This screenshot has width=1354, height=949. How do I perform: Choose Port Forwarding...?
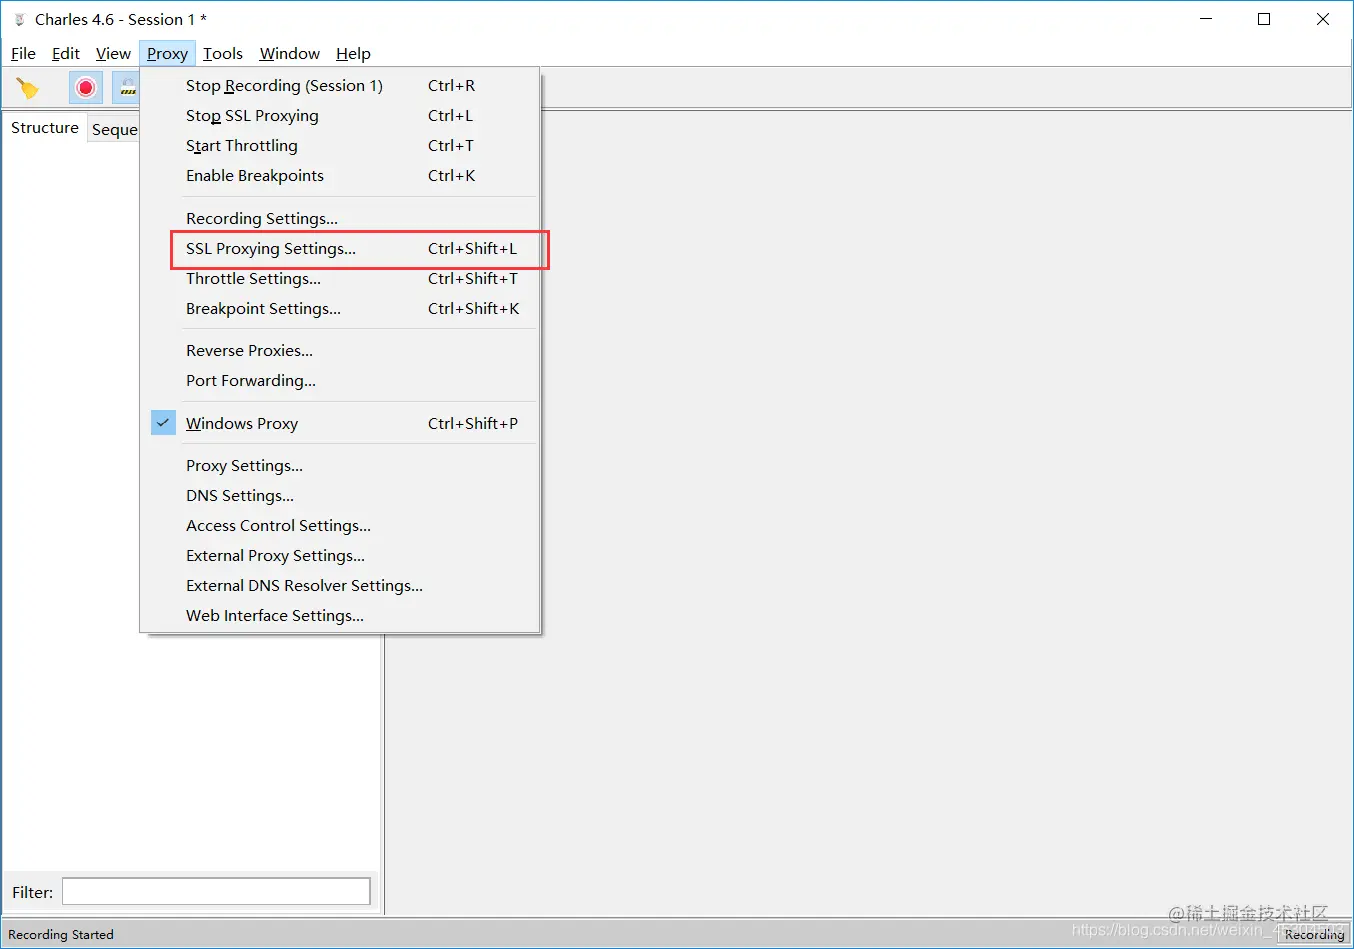(340, 381)
